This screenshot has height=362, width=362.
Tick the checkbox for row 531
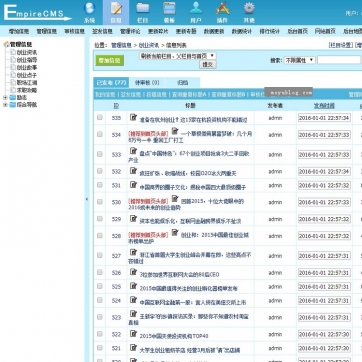100,185
